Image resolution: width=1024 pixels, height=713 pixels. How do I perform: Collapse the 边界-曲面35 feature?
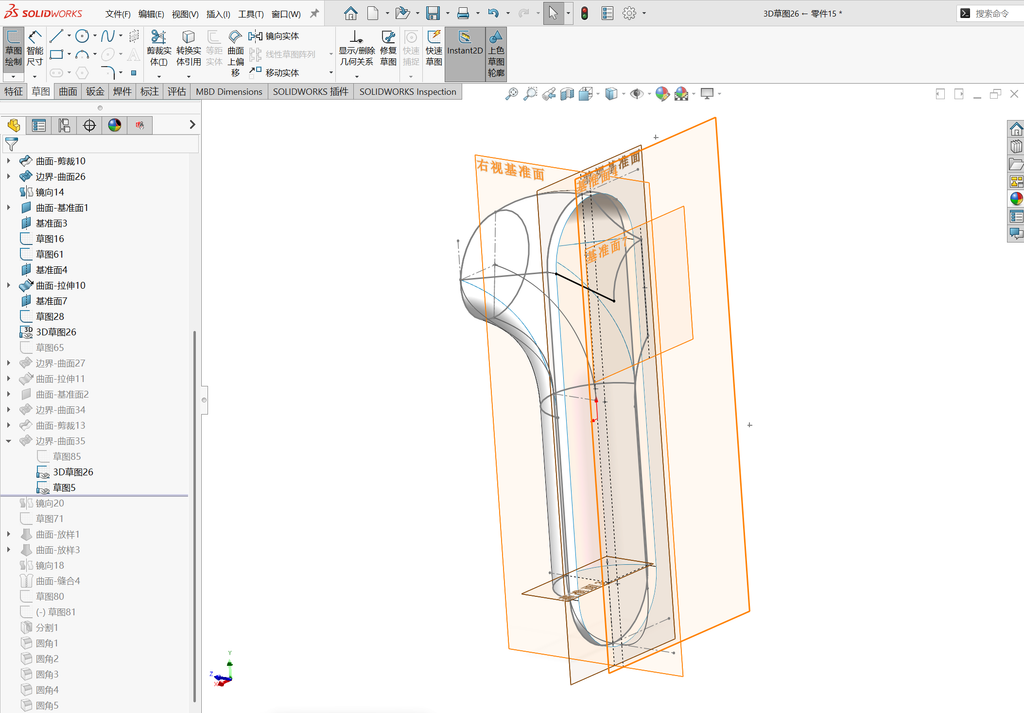(x=8, y=441)
